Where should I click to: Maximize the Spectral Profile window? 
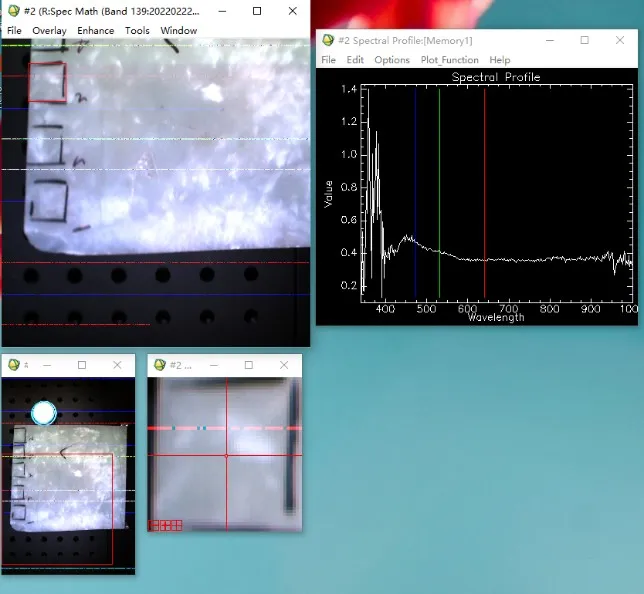point(585,40)
